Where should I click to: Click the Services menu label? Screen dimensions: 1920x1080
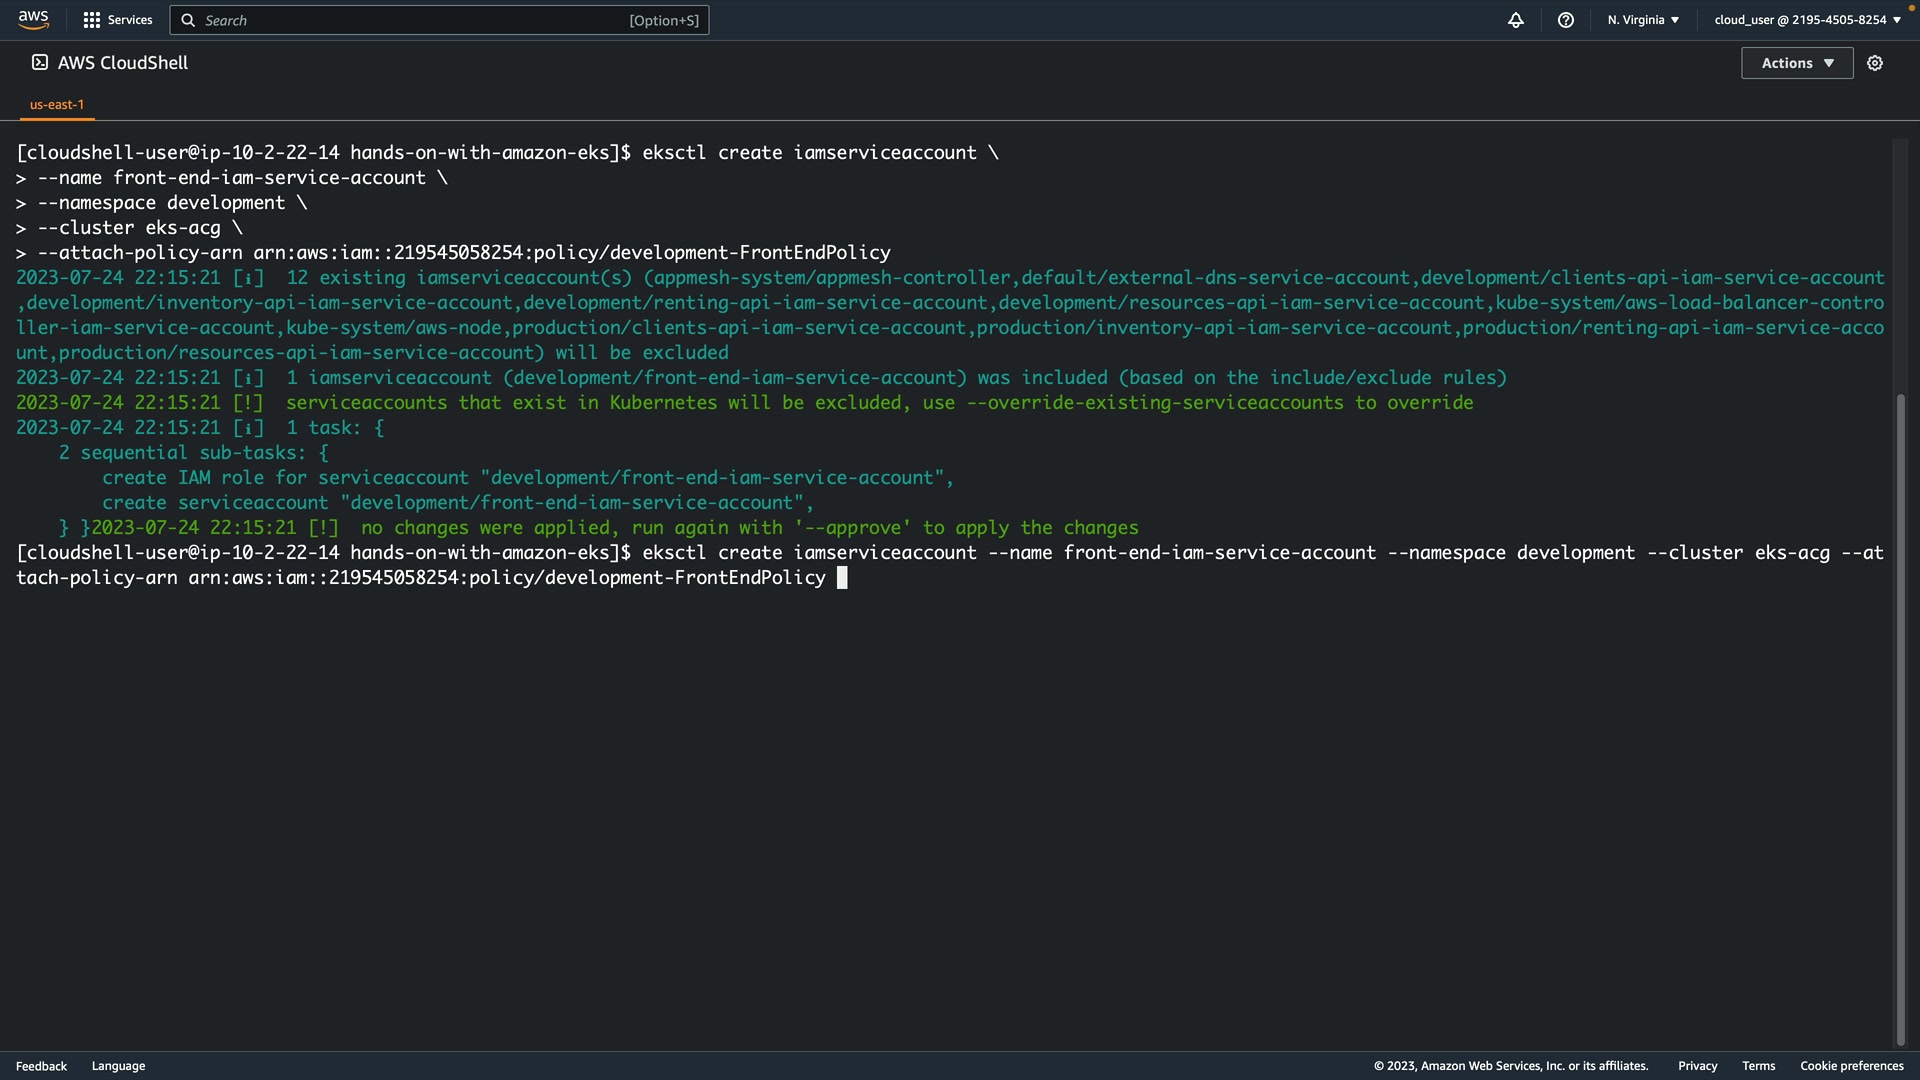(130, 20)
